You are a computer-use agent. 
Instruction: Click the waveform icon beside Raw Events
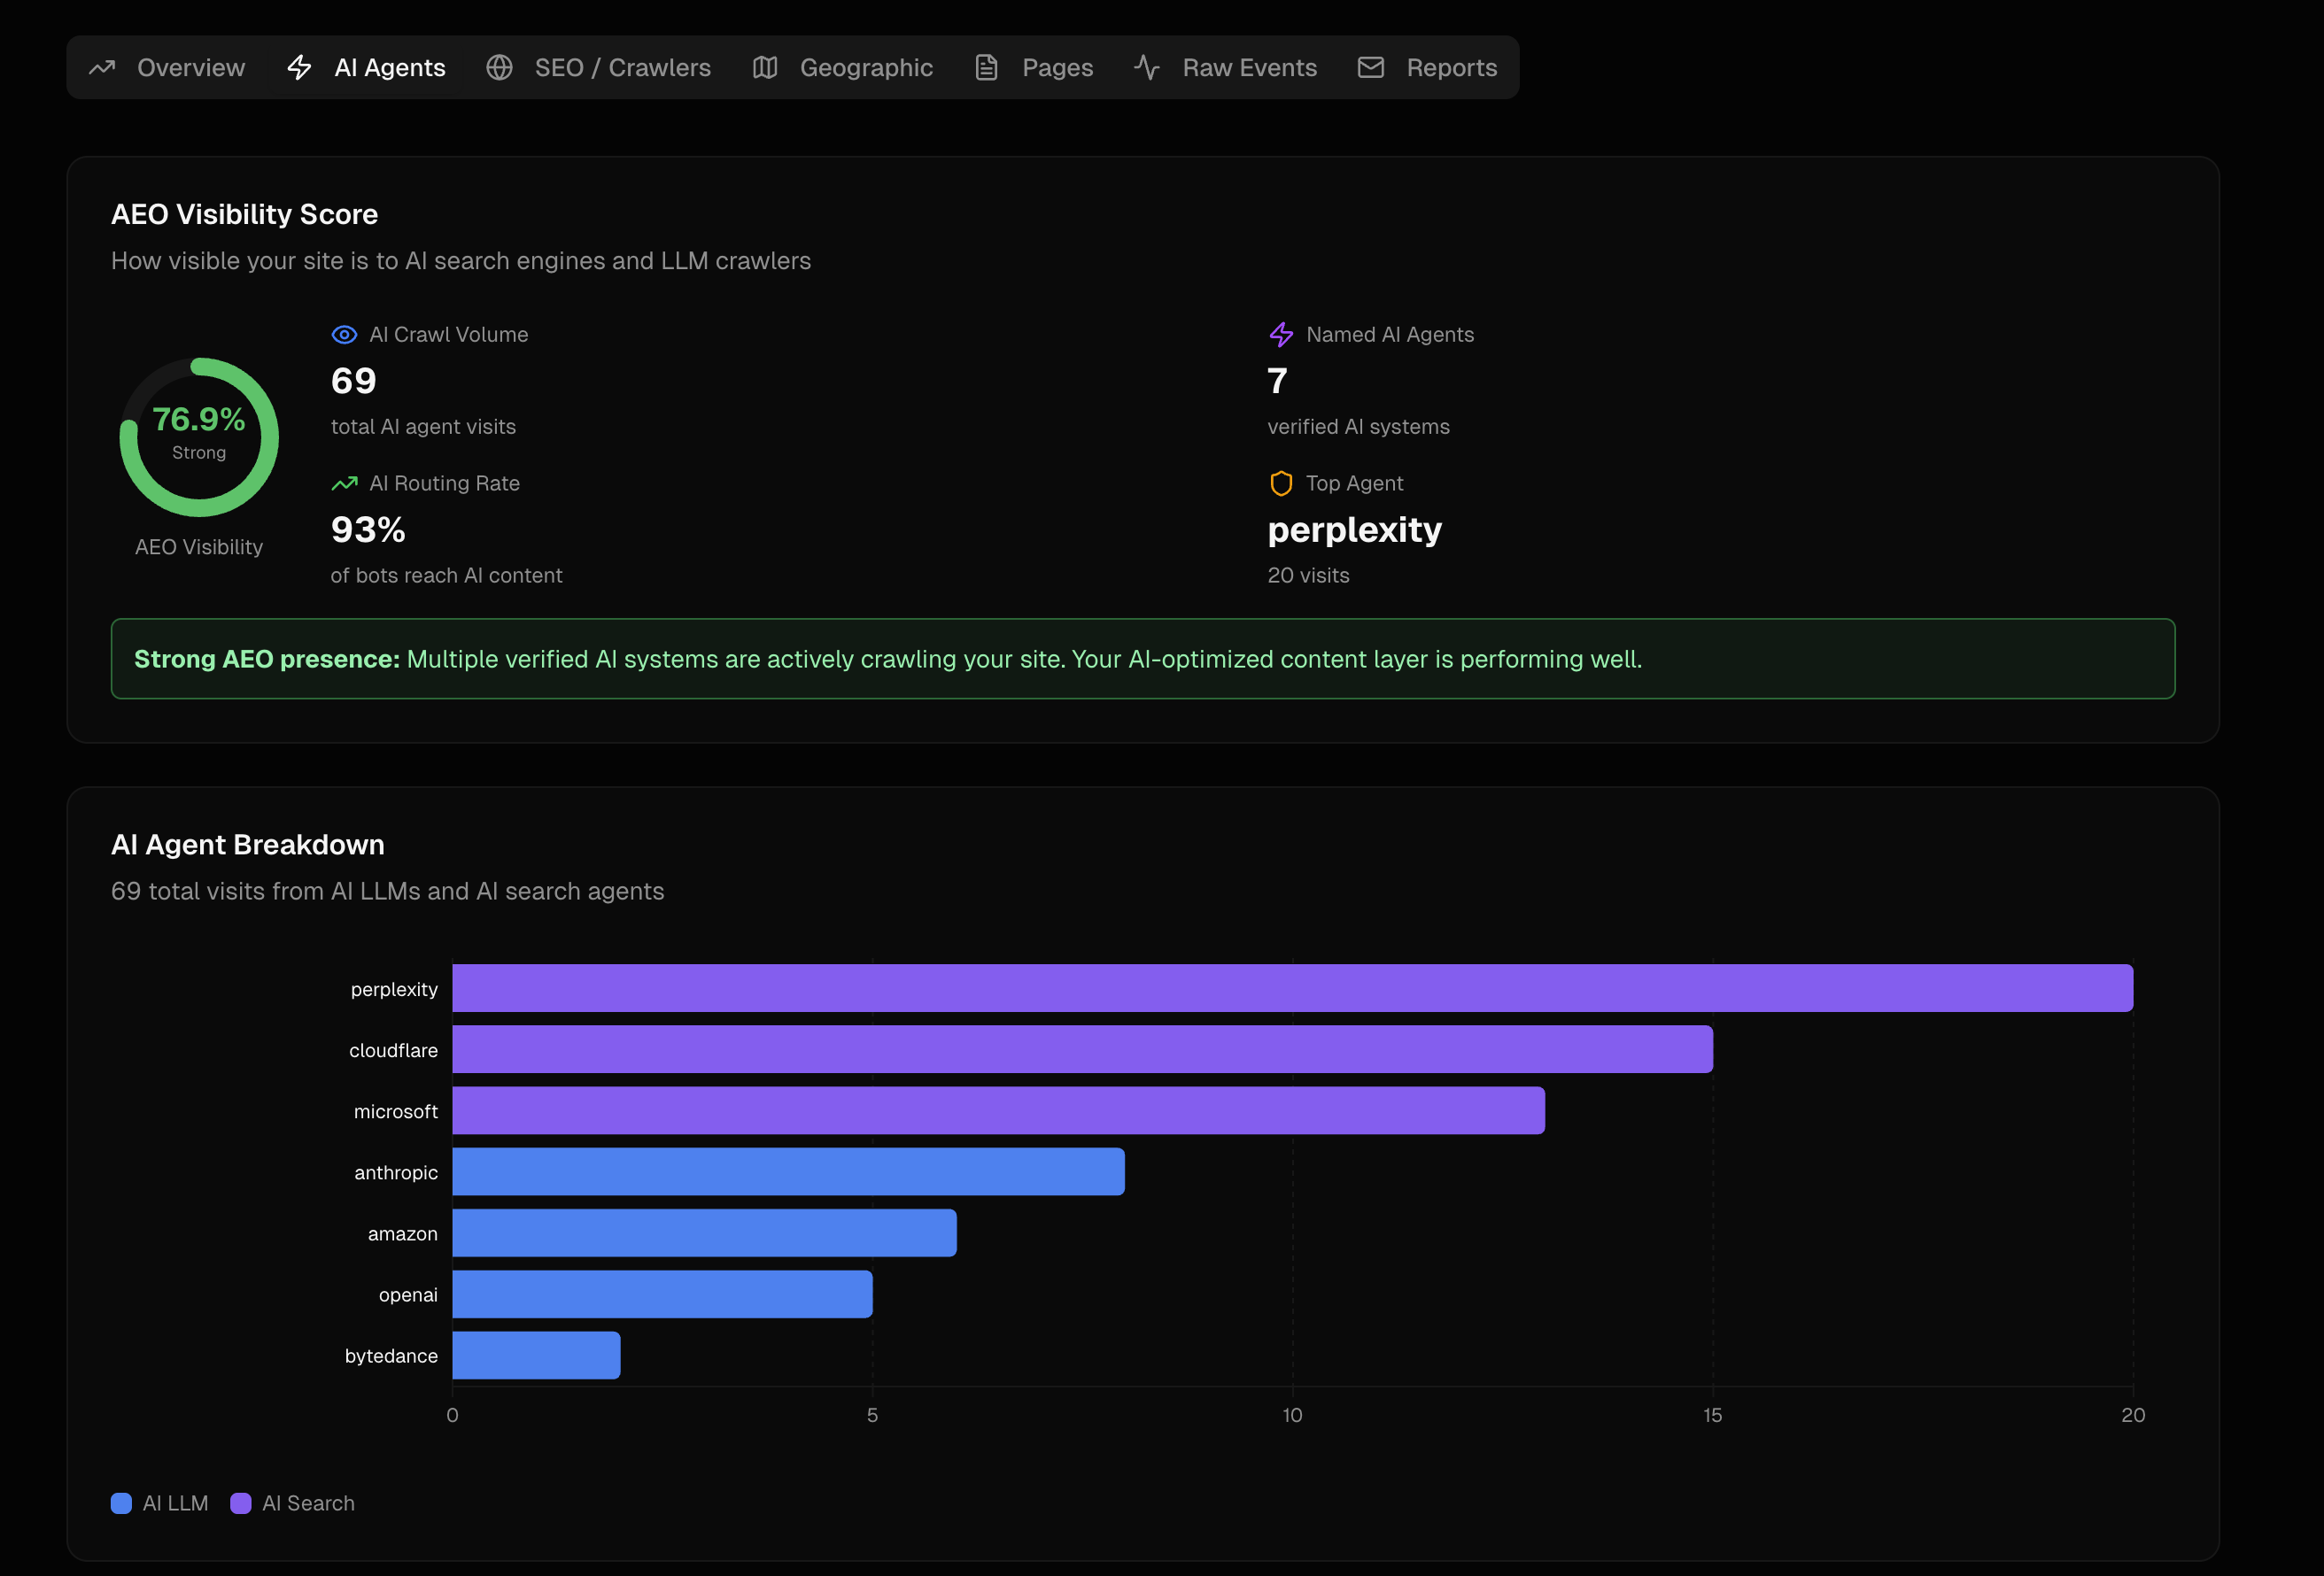tap(1146, 67)
